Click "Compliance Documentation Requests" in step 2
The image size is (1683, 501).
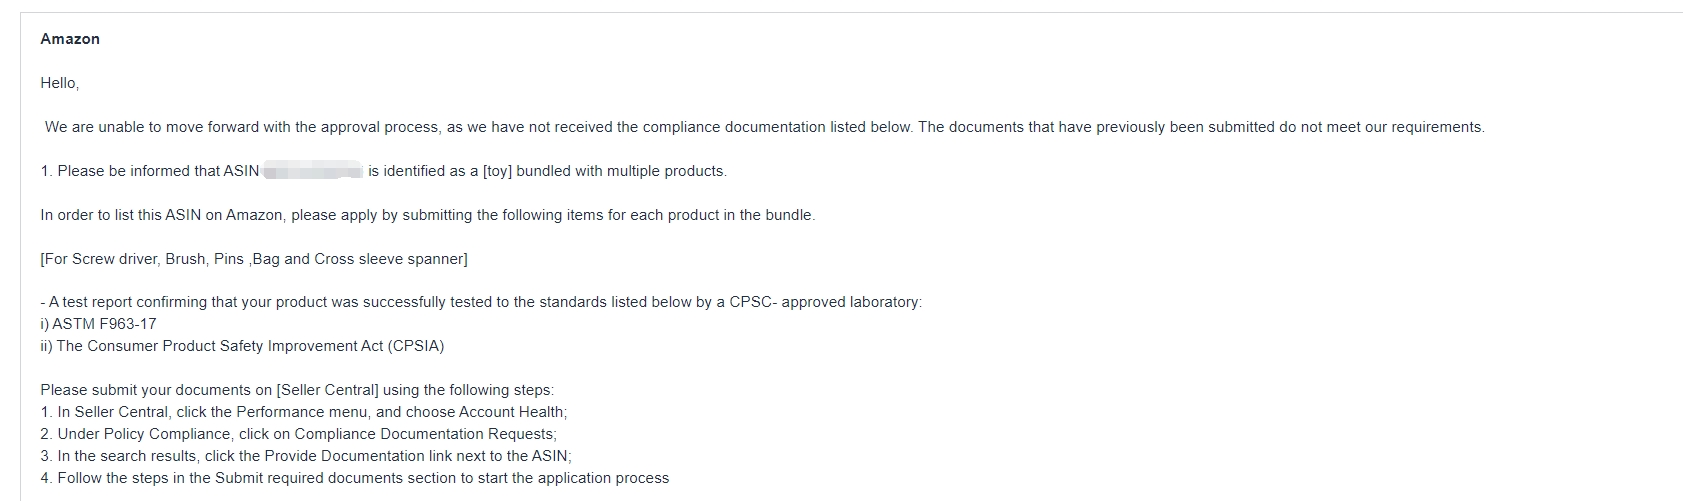[x=424, y=434]
